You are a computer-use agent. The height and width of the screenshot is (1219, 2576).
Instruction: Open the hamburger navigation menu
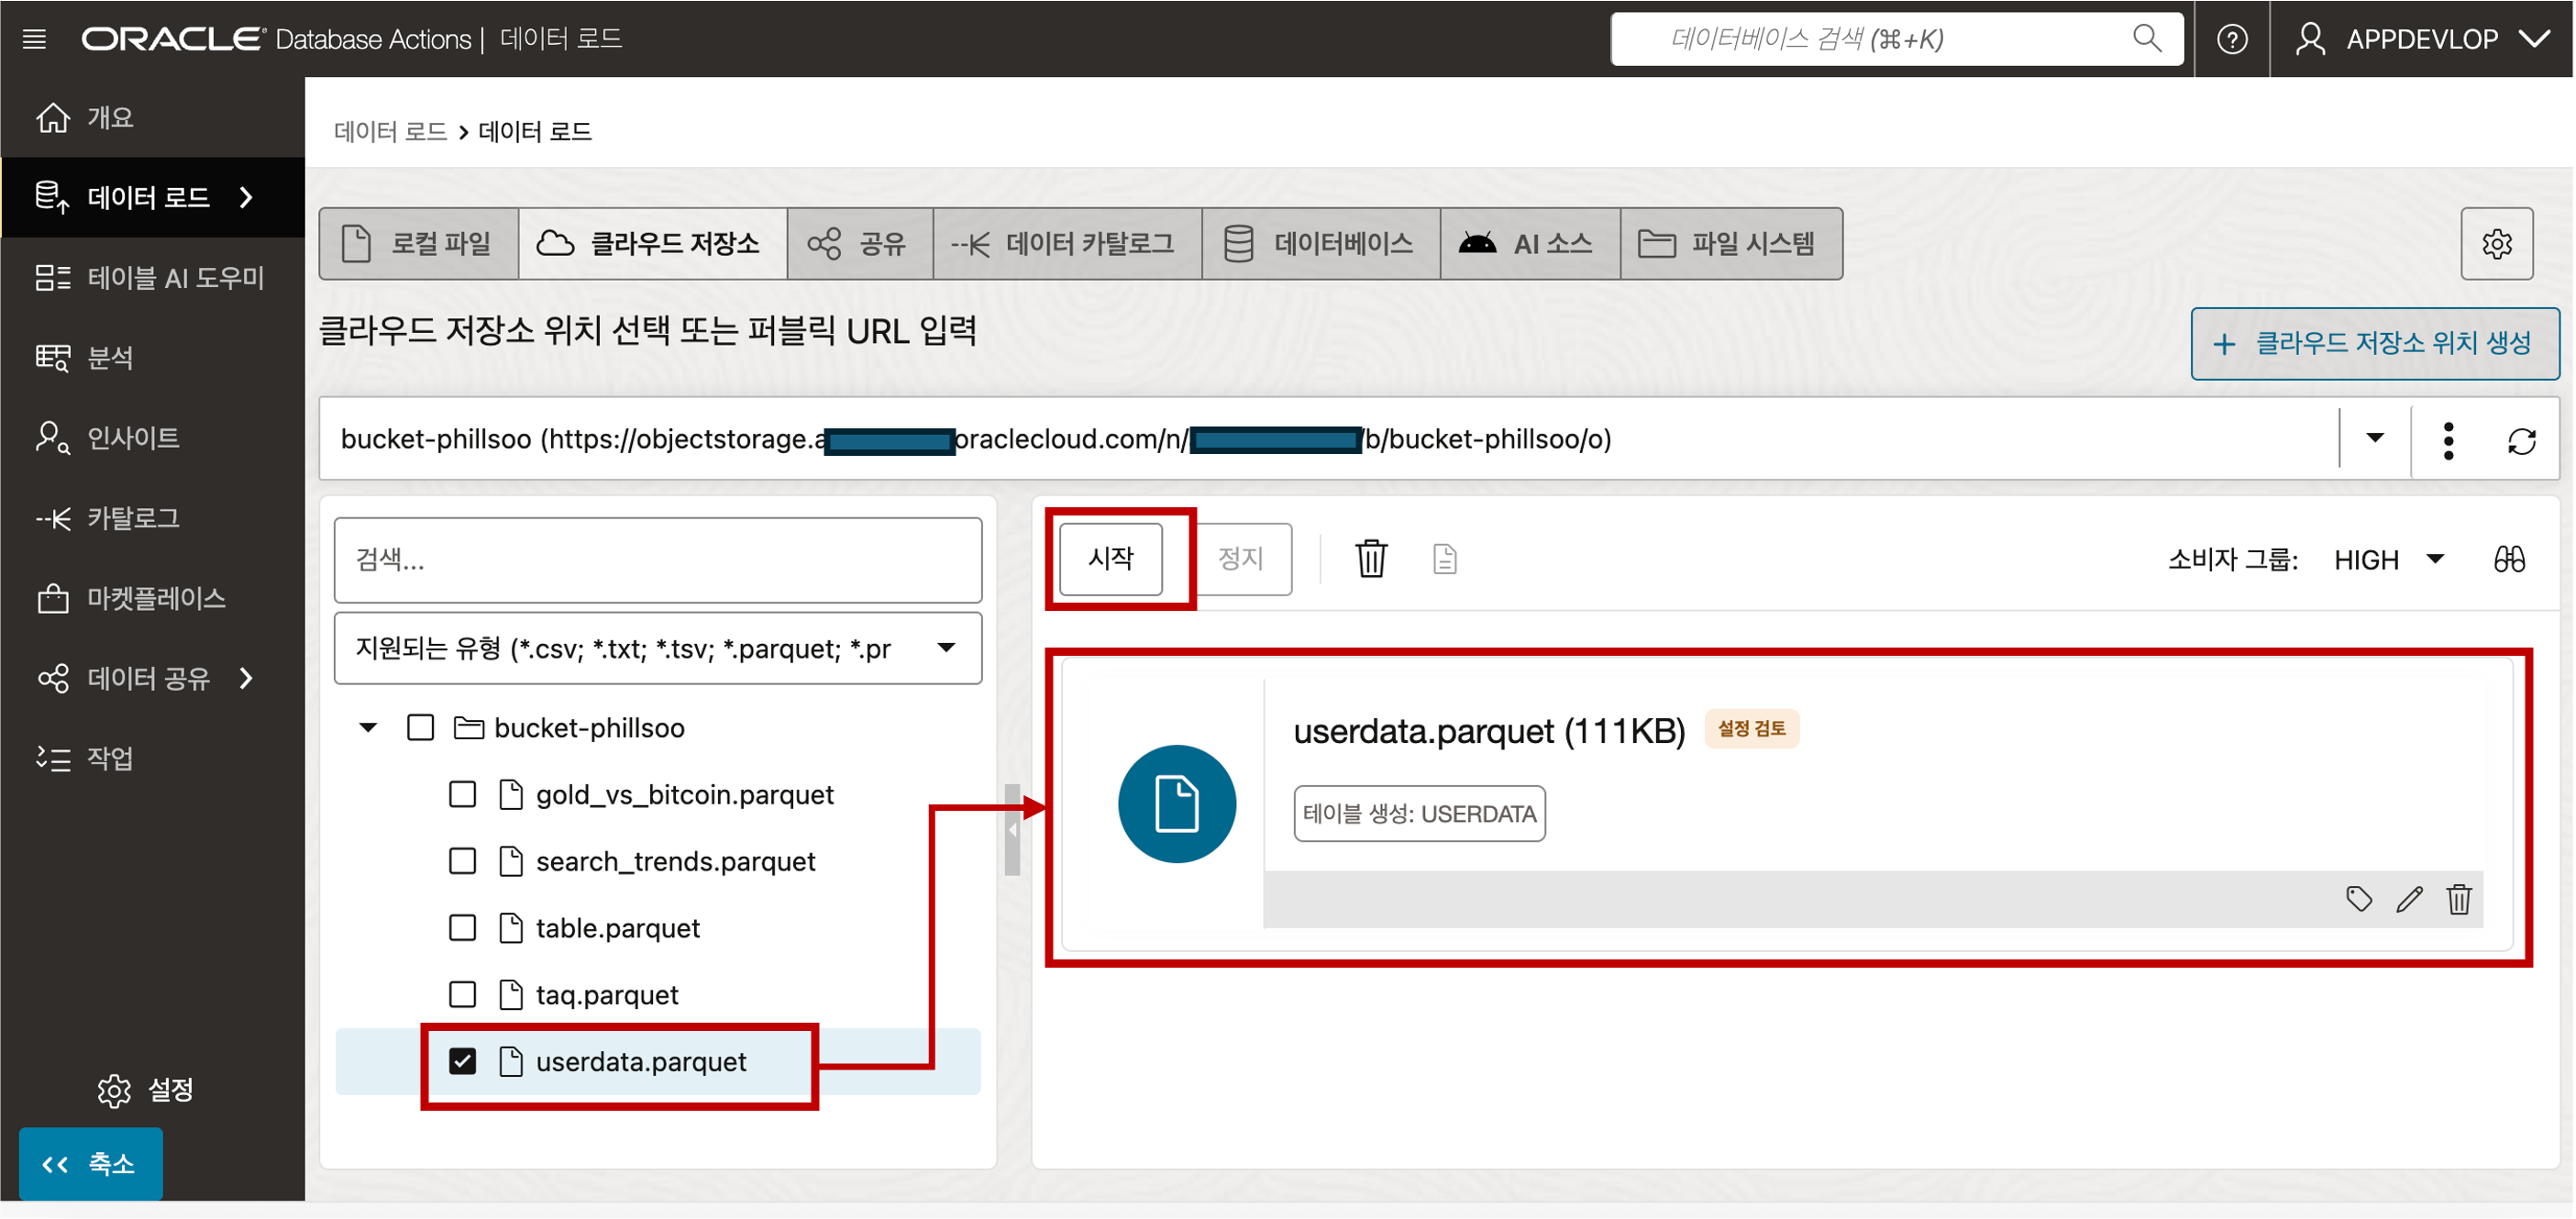(35, 39)
